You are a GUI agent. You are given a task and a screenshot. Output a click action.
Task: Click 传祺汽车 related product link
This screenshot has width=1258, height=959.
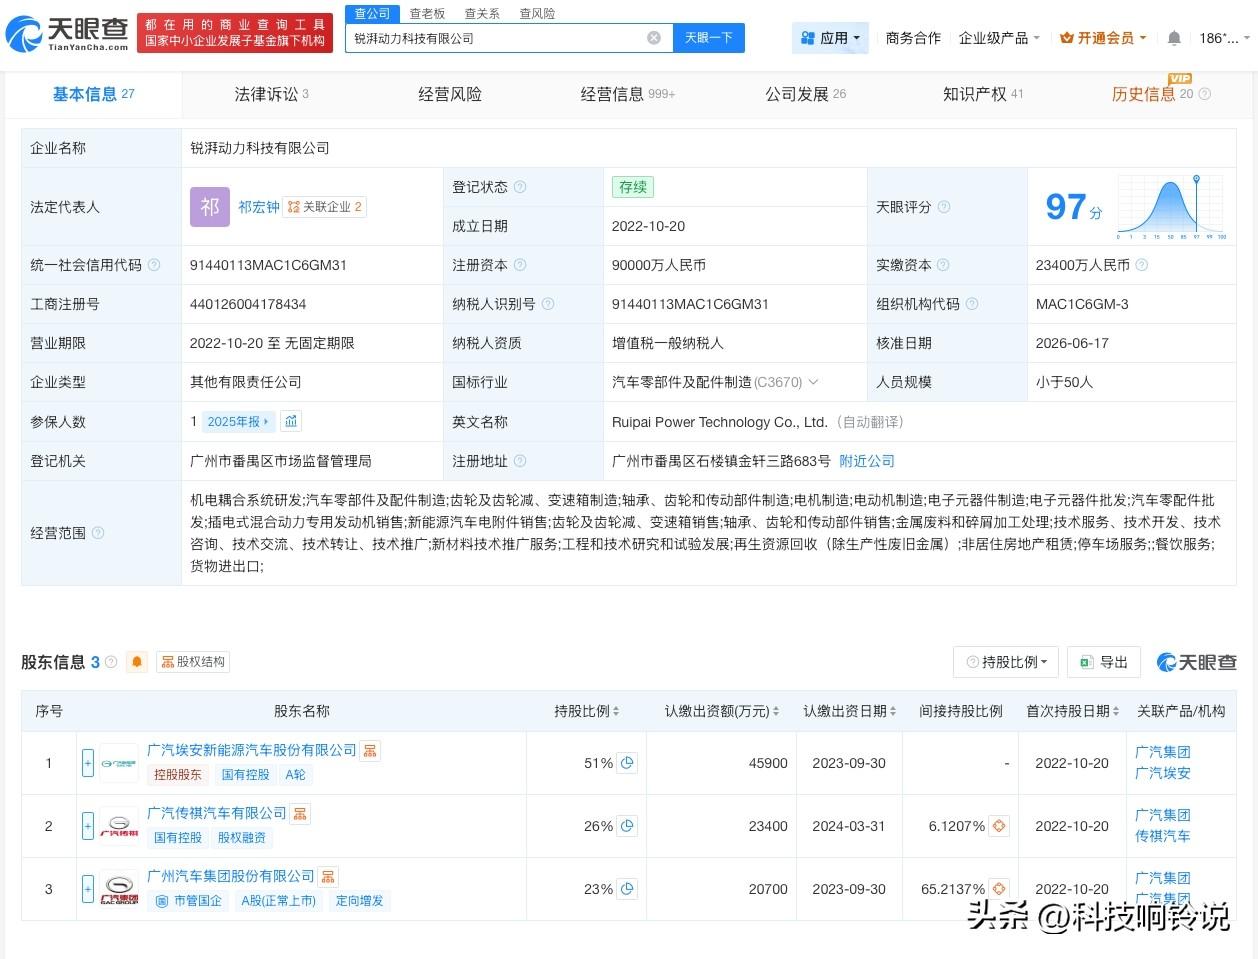coord(1162,836)
